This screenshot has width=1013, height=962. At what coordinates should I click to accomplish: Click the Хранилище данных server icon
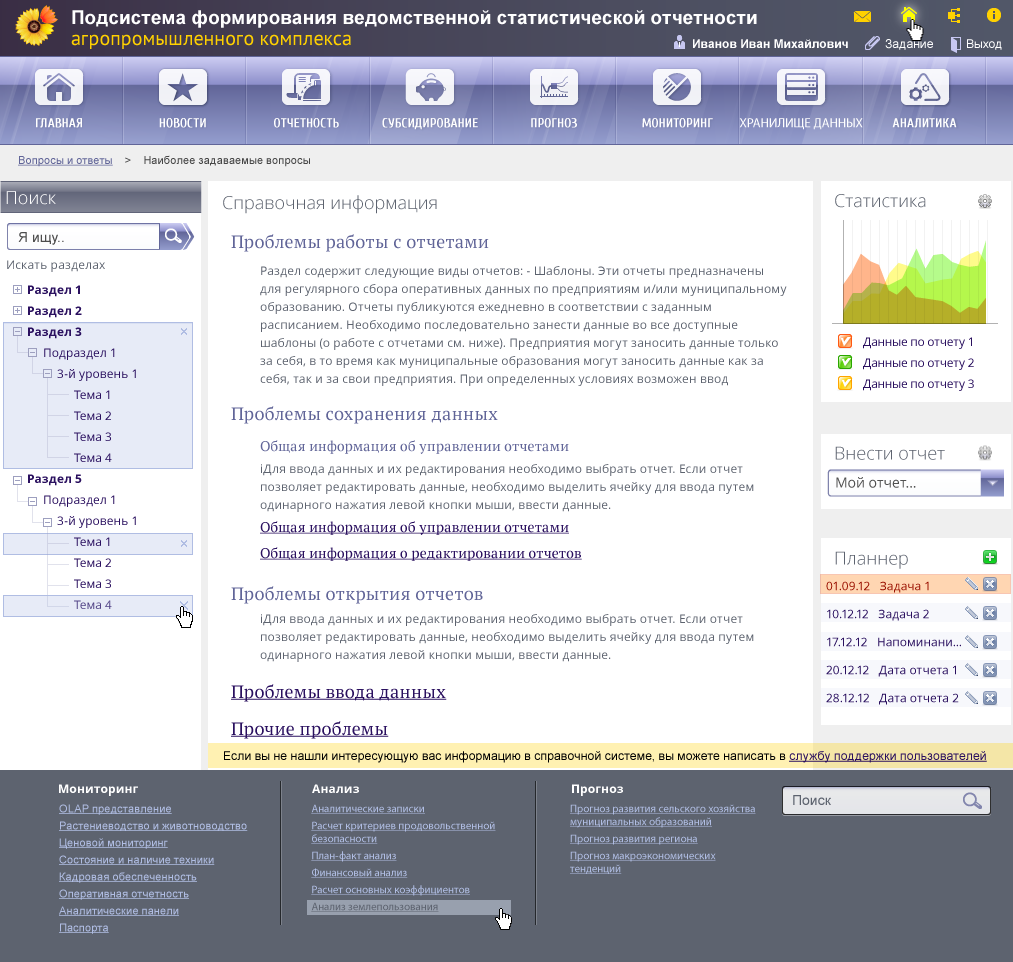click(x=800, y=87)
